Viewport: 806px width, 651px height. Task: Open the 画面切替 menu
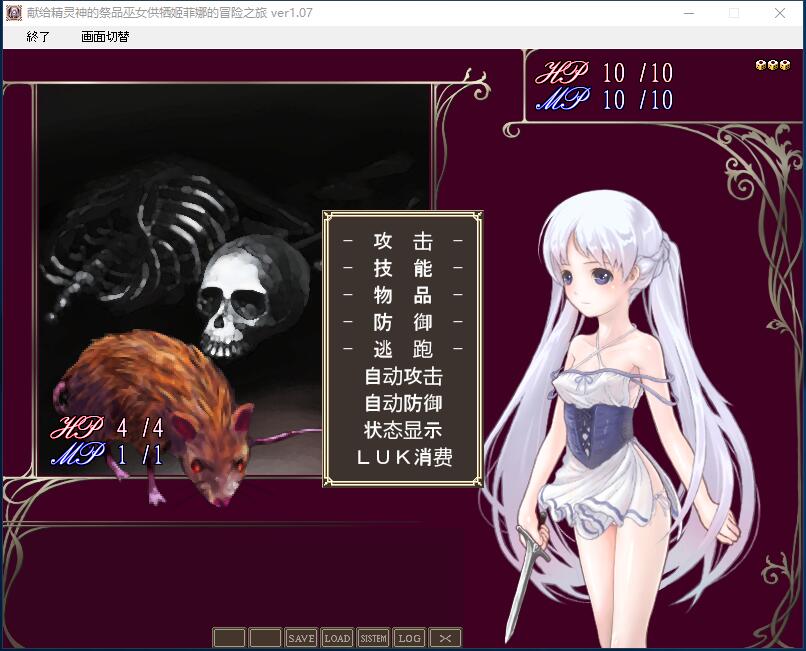tap(105, 37)
